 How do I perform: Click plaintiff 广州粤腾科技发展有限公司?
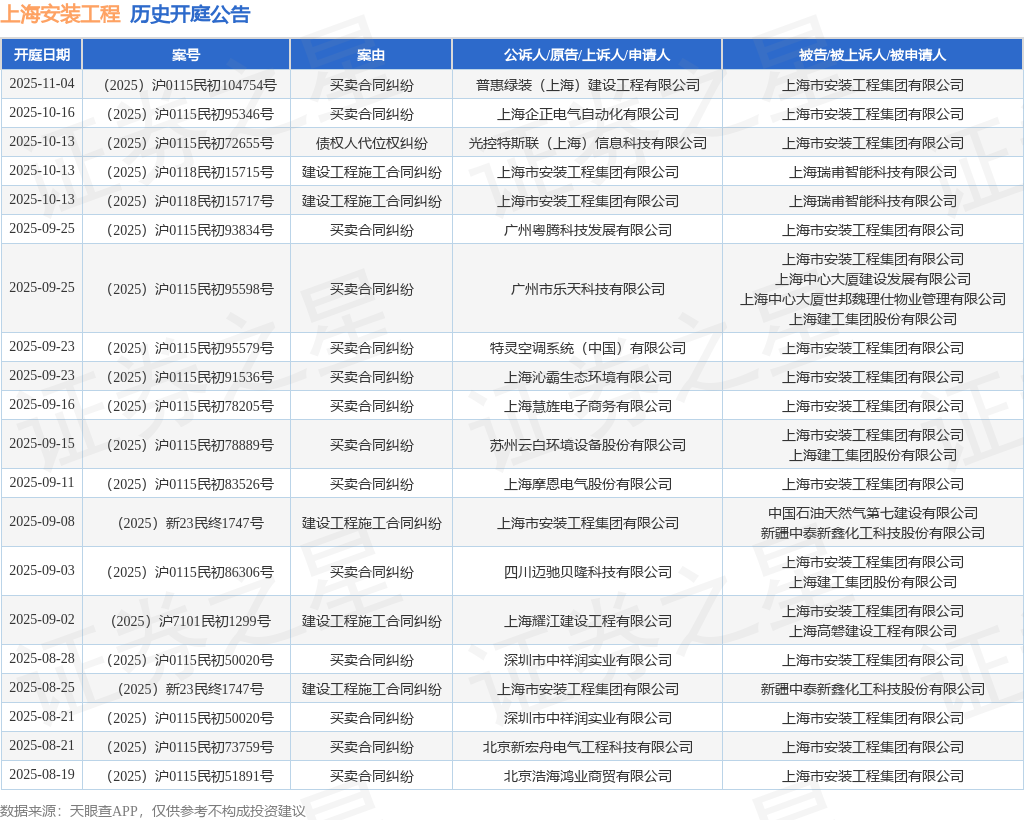click(588, 230)
